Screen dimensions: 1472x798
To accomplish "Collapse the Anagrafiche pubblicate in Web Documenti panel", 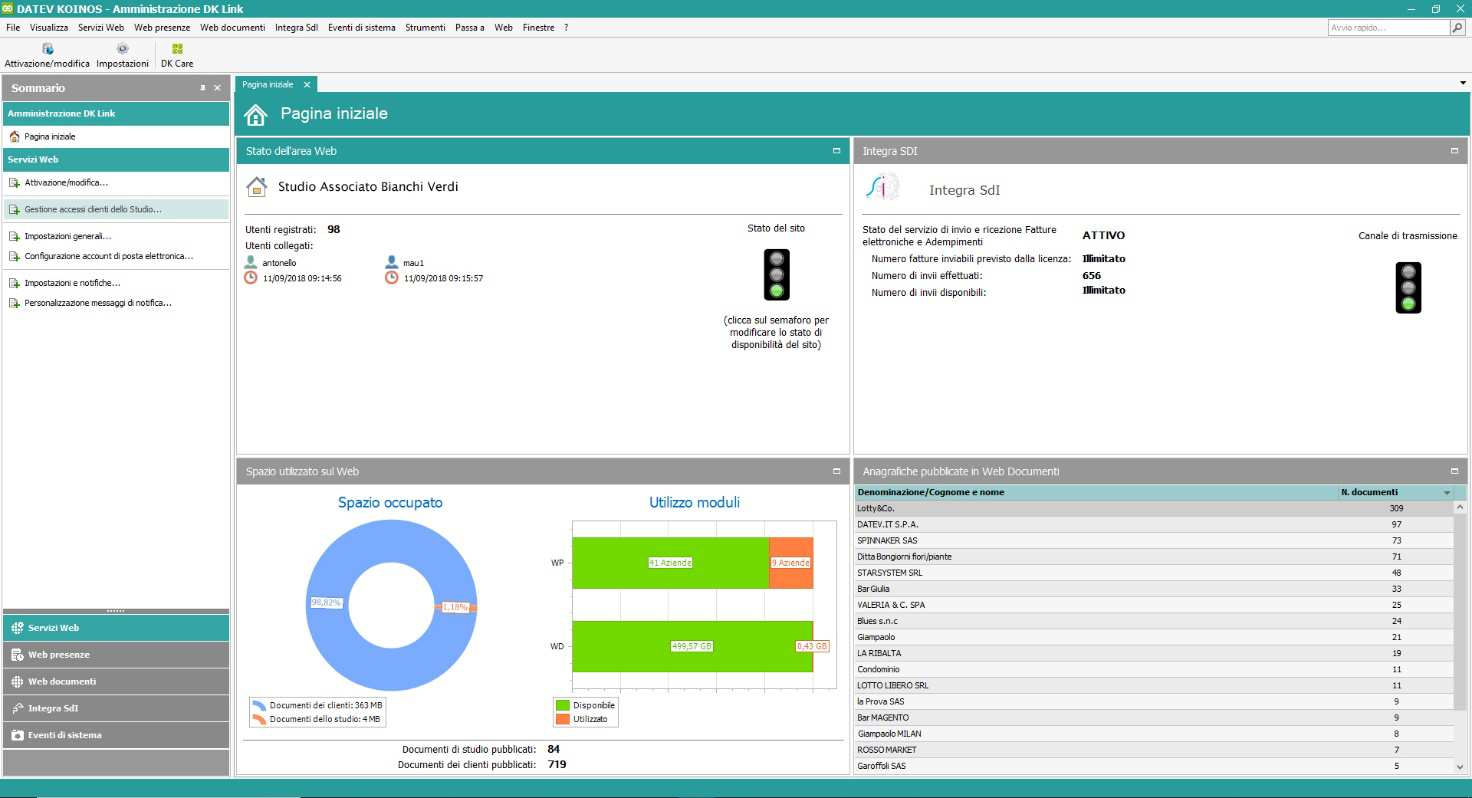I will point(1455,471).
